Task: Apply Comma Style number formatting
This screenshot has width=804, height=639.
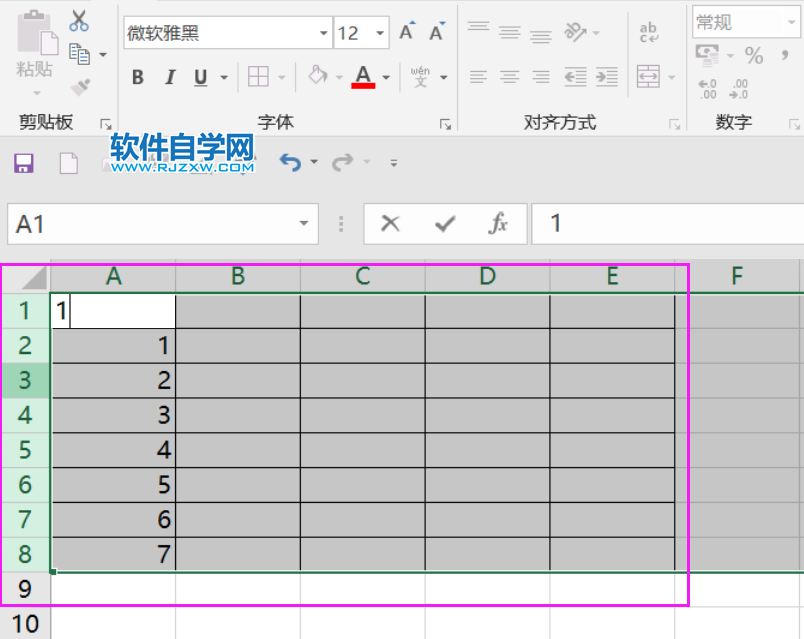Action: tap(785, 55)
